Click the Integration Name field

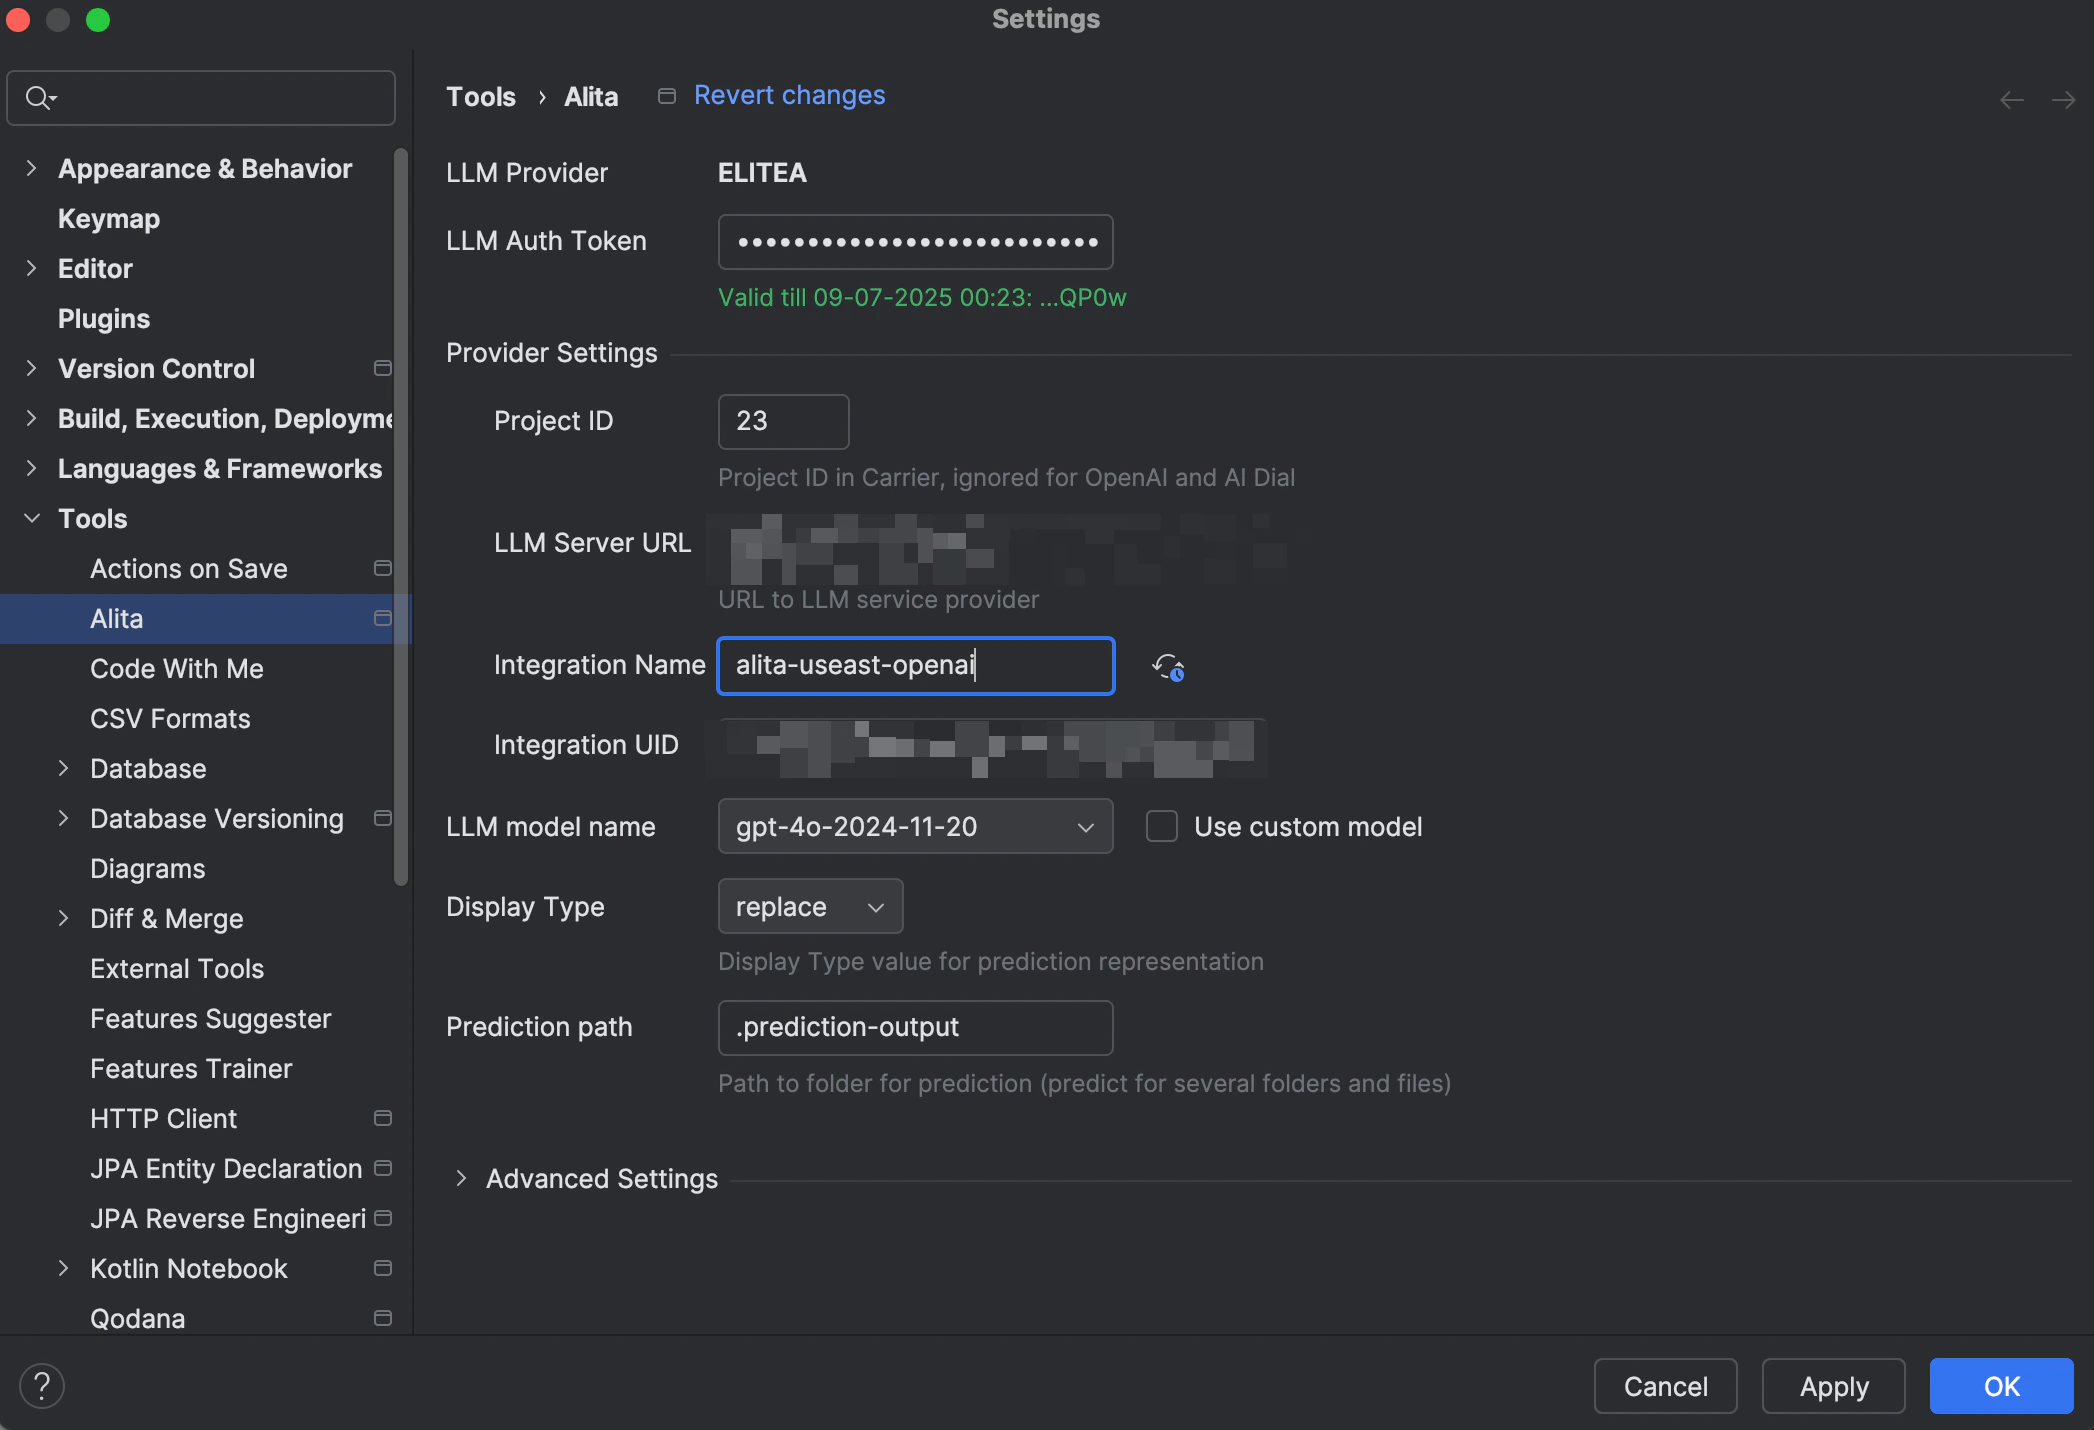(x=915, y=666)
